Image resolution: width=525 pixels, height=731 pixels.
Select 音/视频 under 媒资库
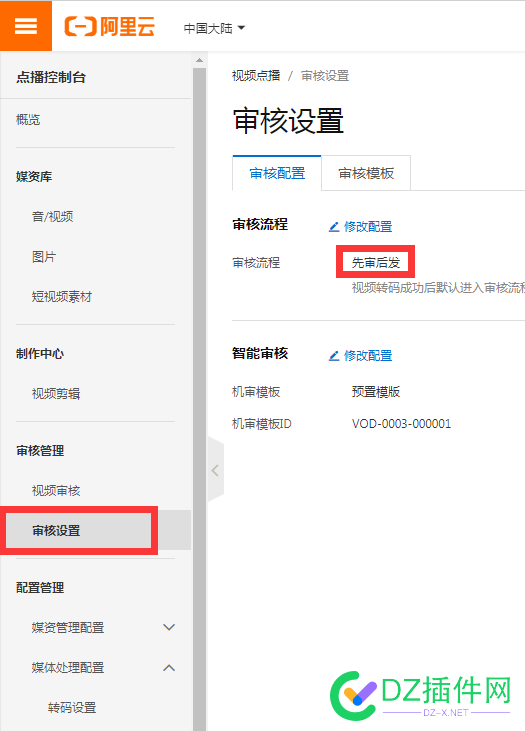pyautogui.click(x=52, y=216)
